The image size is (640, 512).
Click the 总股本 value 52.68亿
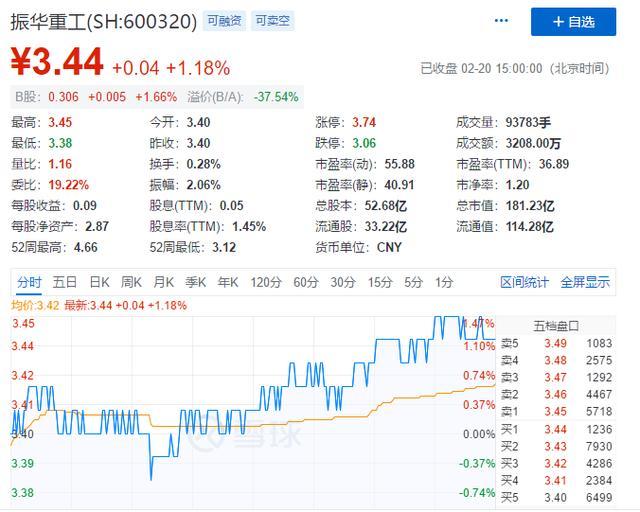386,205
